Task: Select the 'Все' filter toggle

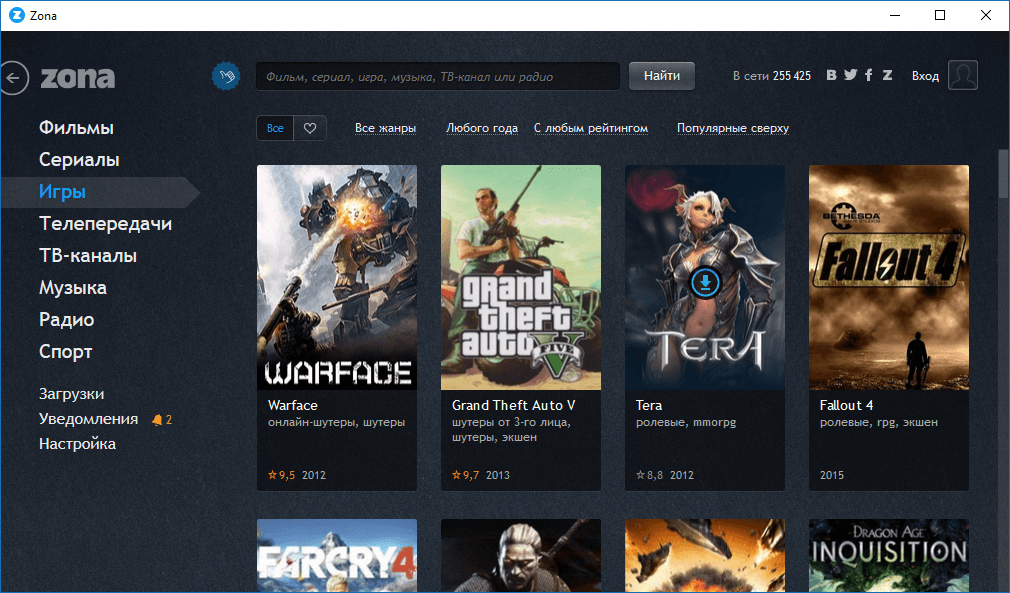Action: [x=275, y=128]
